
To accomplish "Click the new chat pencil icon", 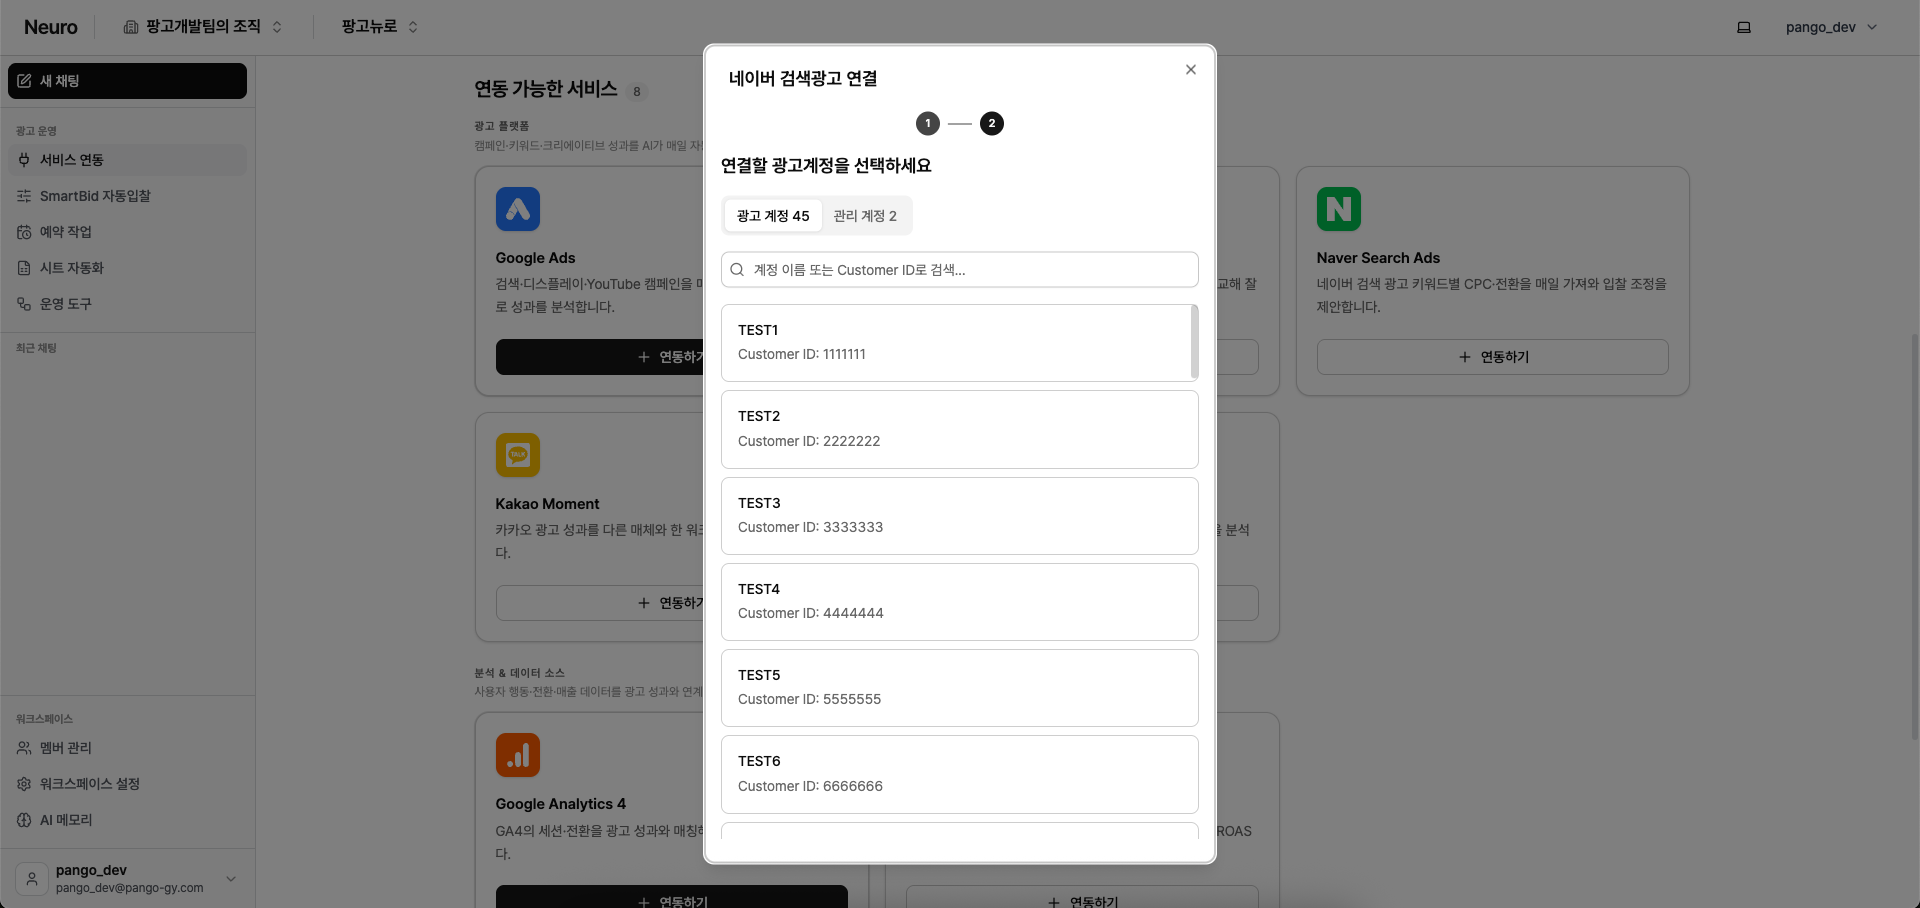I will pos(25,81).
